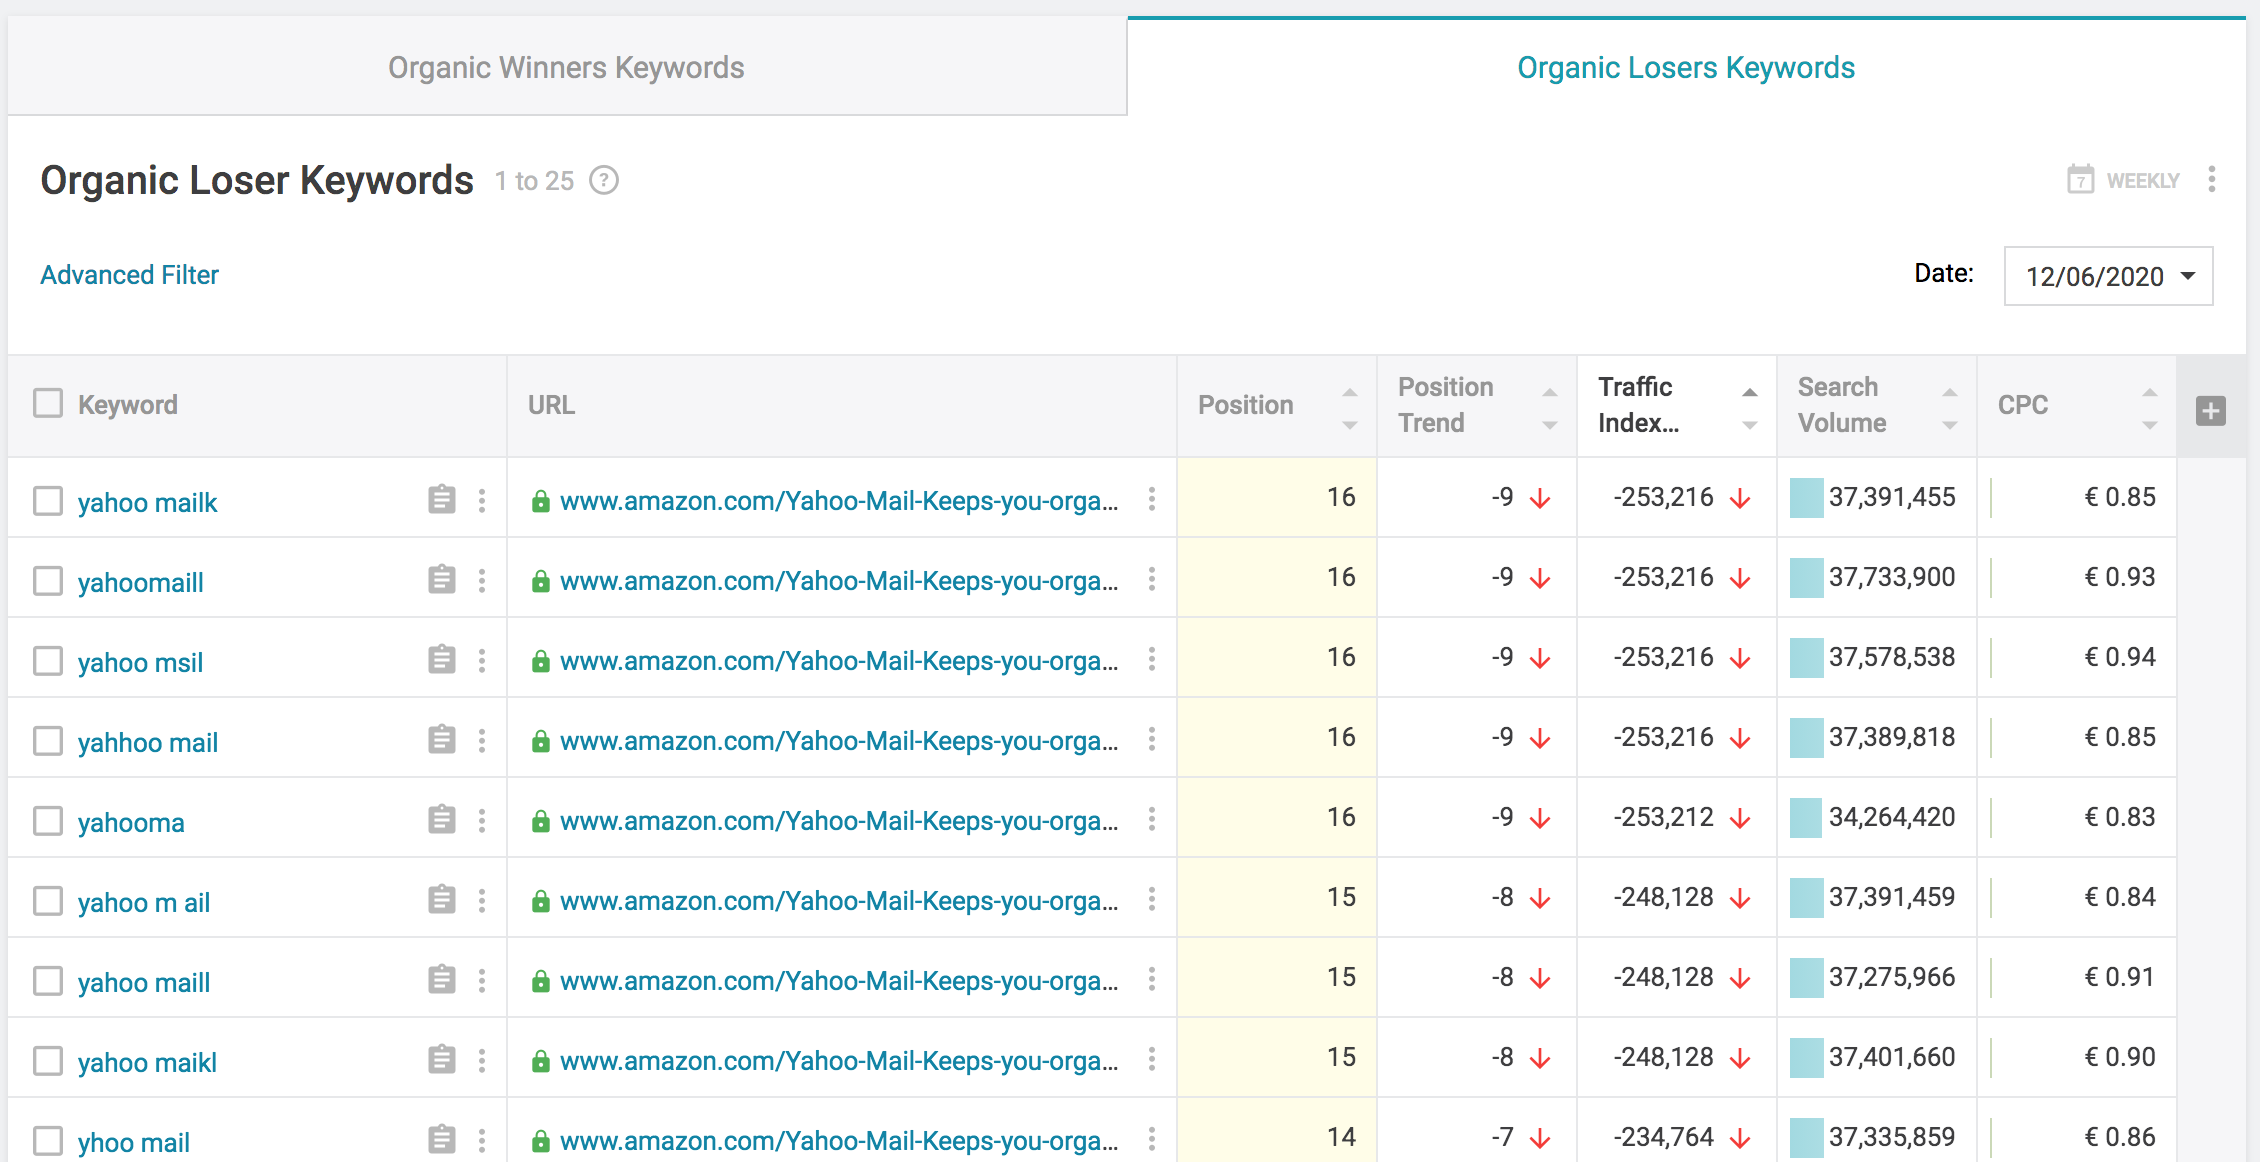Open the keyword options dots for yahhoo mail
2260x1162 pixels.
click(482, 740)
